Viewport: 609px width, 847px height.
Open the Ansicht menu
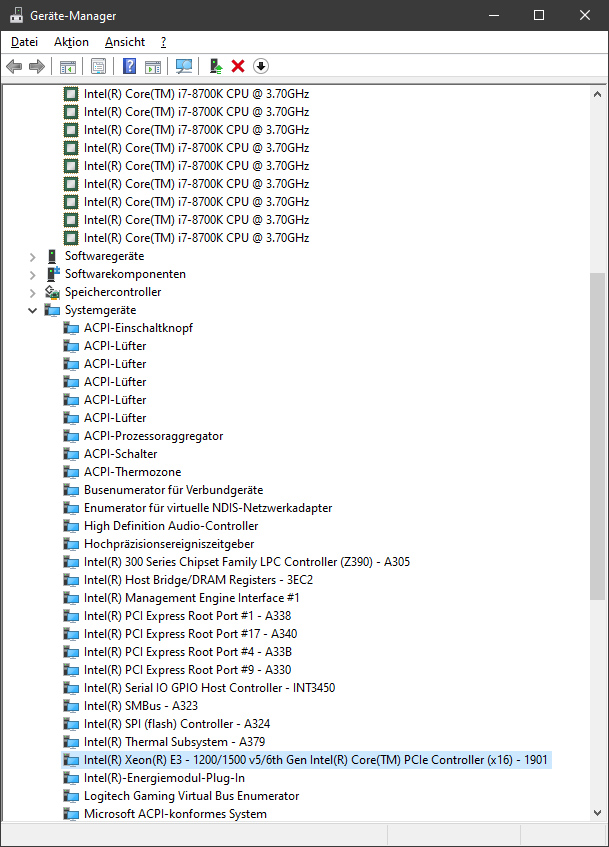(x=125, y=42)
